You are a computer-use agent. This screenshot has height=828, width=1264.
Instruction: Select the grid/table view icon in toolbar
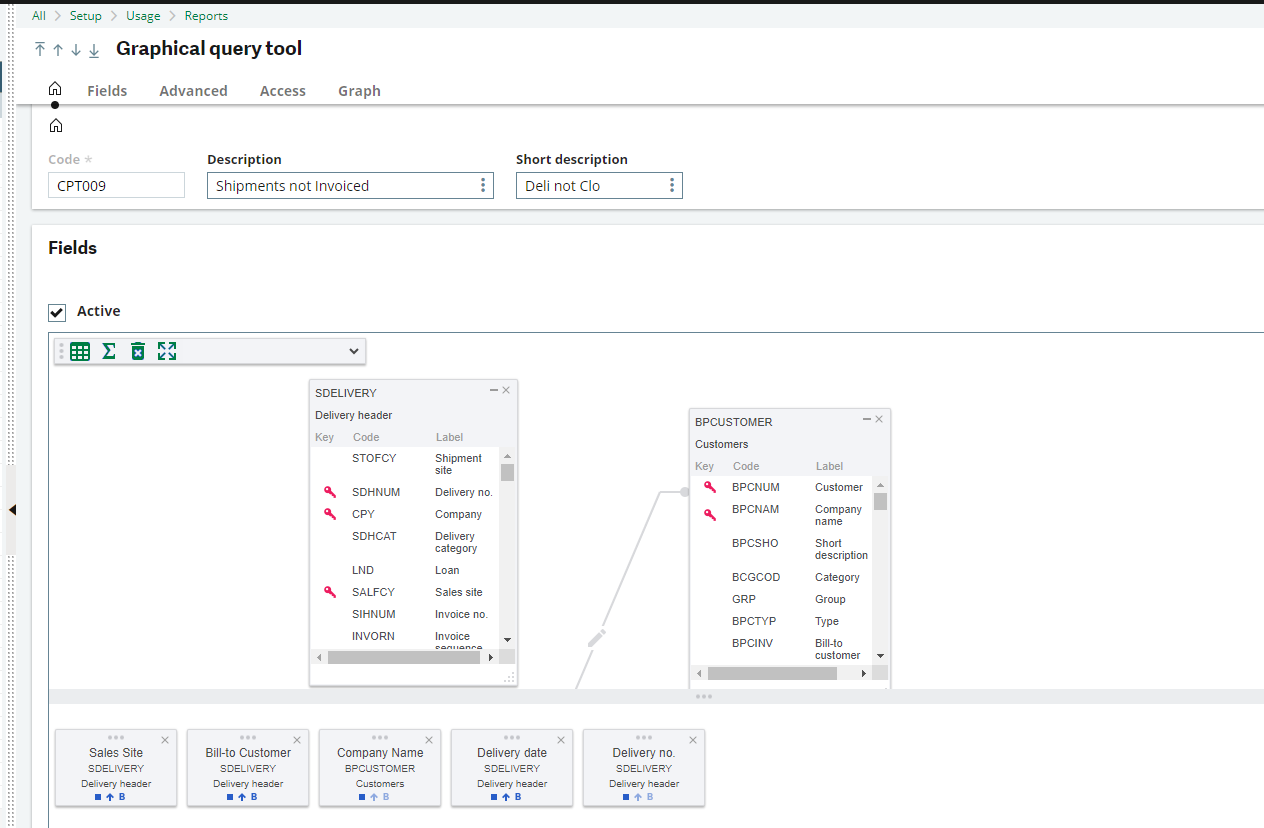tap(79, 351)
